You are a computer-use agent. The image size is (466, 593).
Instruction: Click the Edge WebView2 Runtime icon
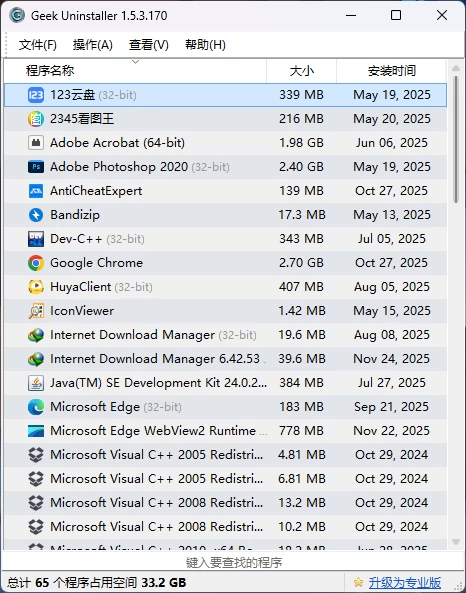[x=36, y=431]
